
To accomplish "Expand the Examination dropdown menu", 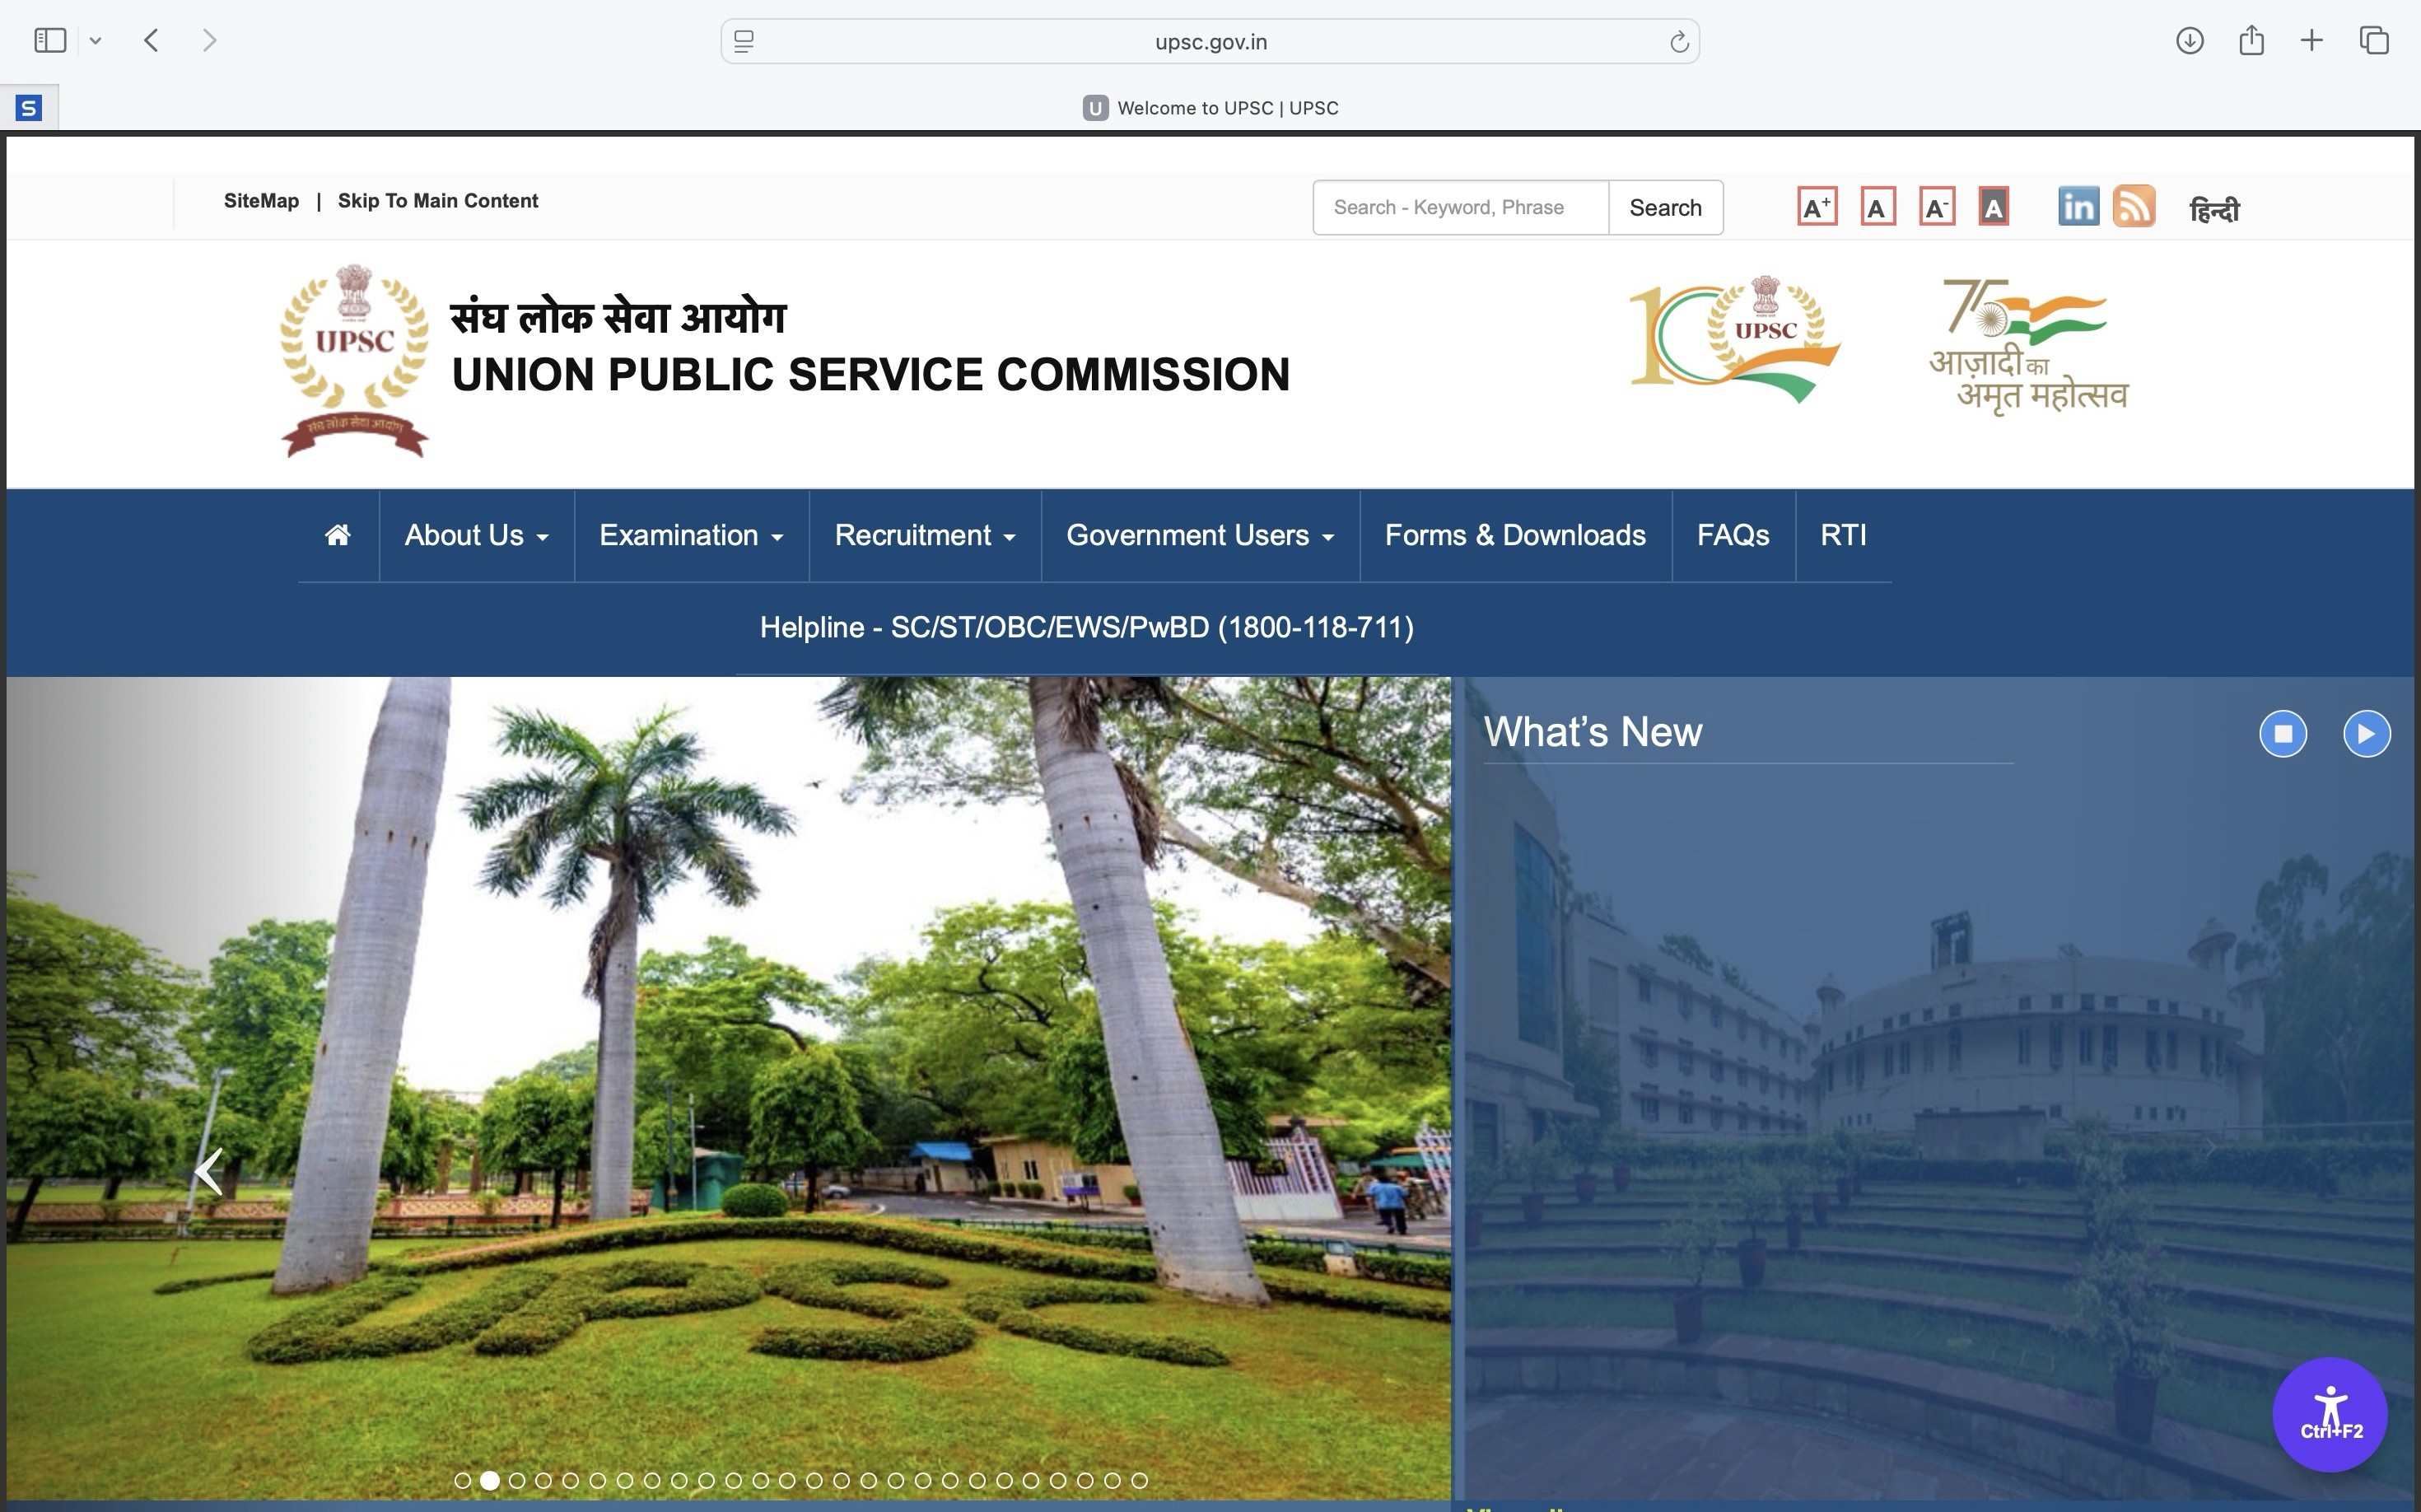I will coord(690,535).
